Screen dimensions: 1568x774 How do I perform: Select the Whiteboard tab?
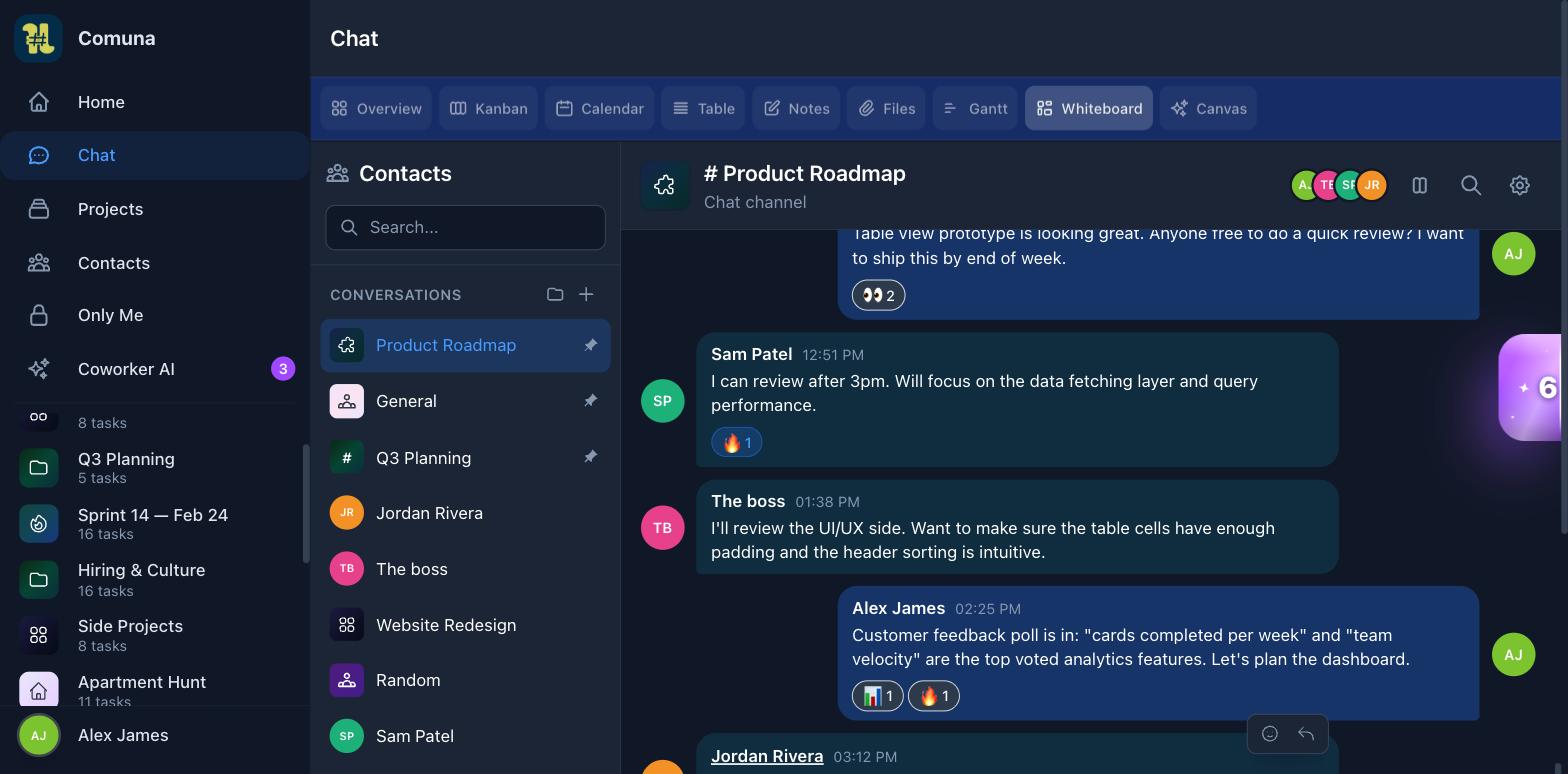1089,108
